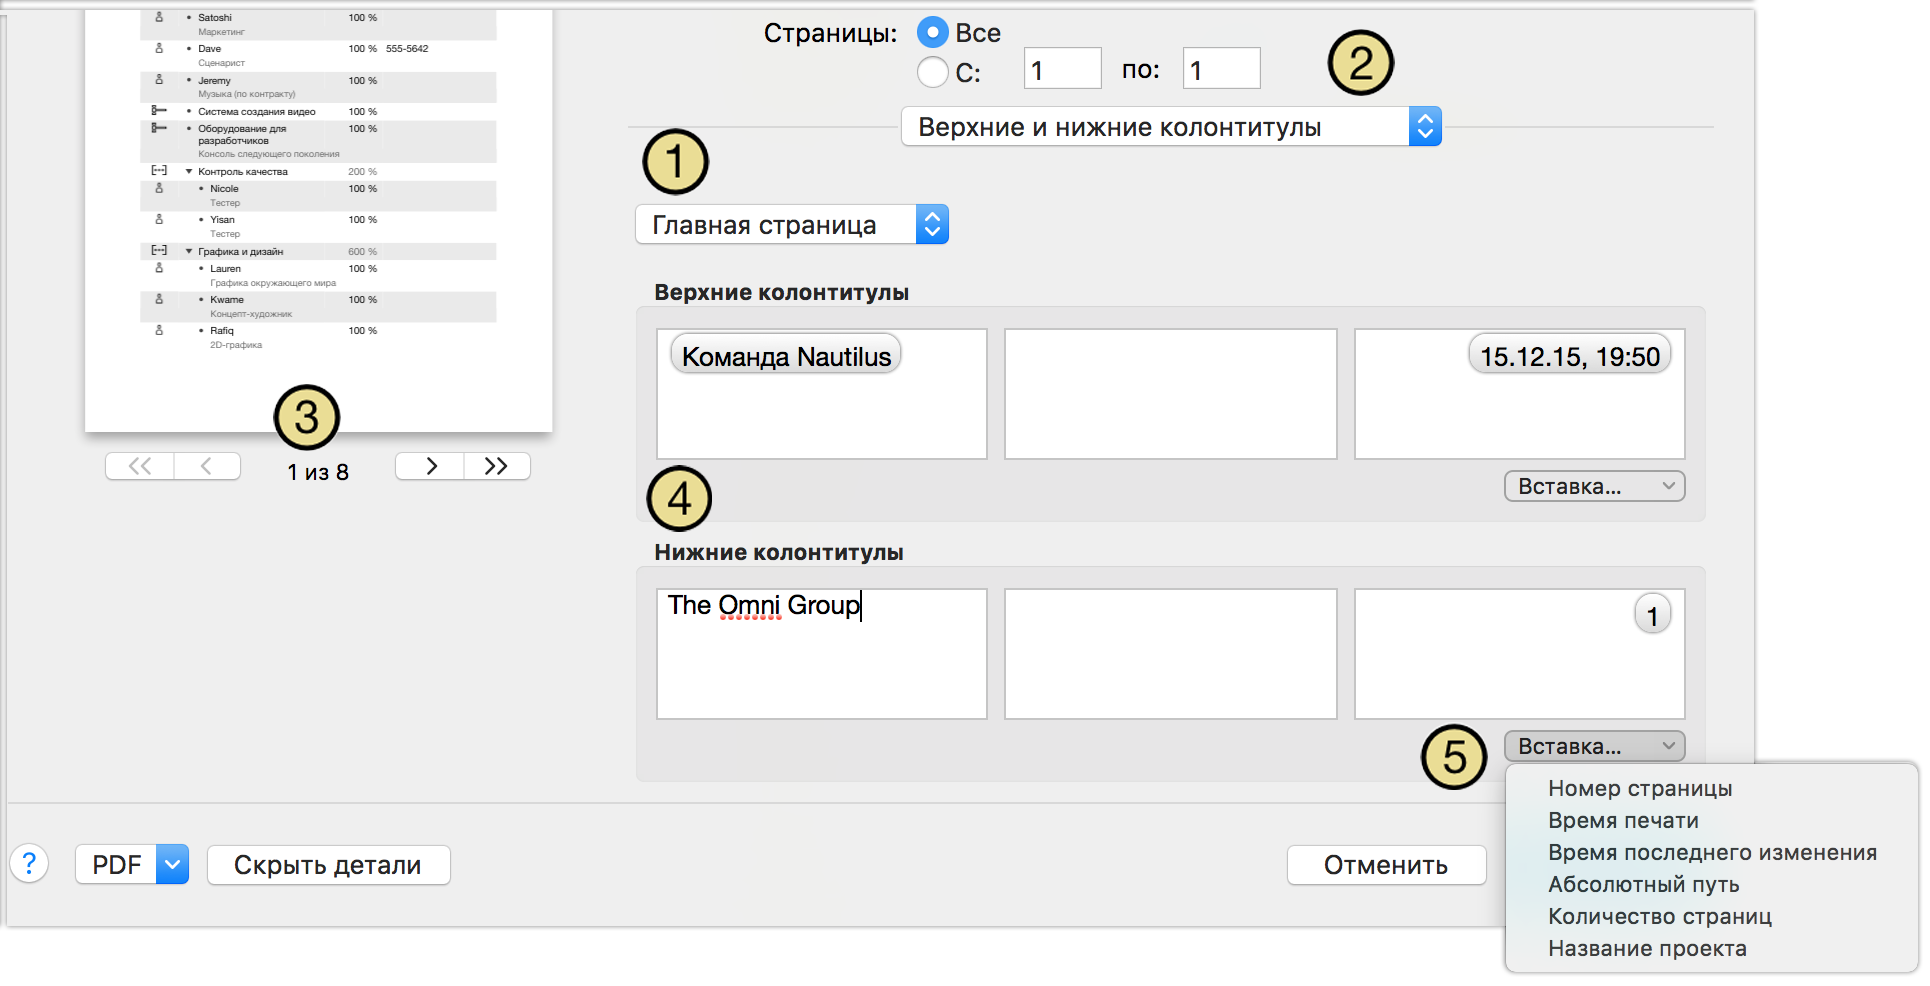This screenshot has height=986, width=1930.
Task: Click the print preview page thumbnail
Action: click(318, 220)
